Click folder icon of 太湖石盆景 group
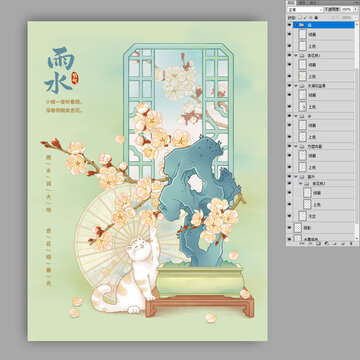360x360 pixels. point(302,86)
